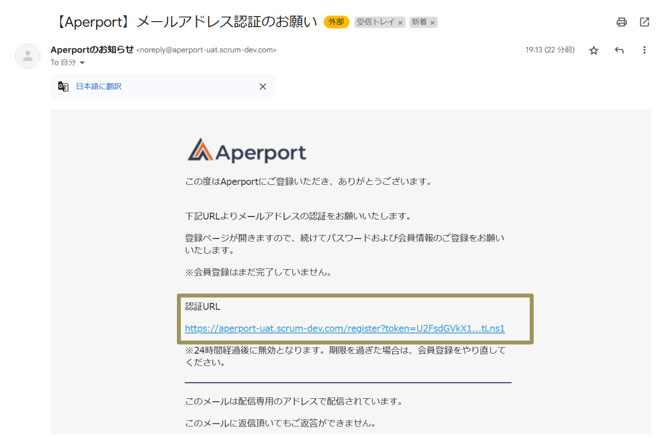Star the Aperport email

[x=594, y=50]
